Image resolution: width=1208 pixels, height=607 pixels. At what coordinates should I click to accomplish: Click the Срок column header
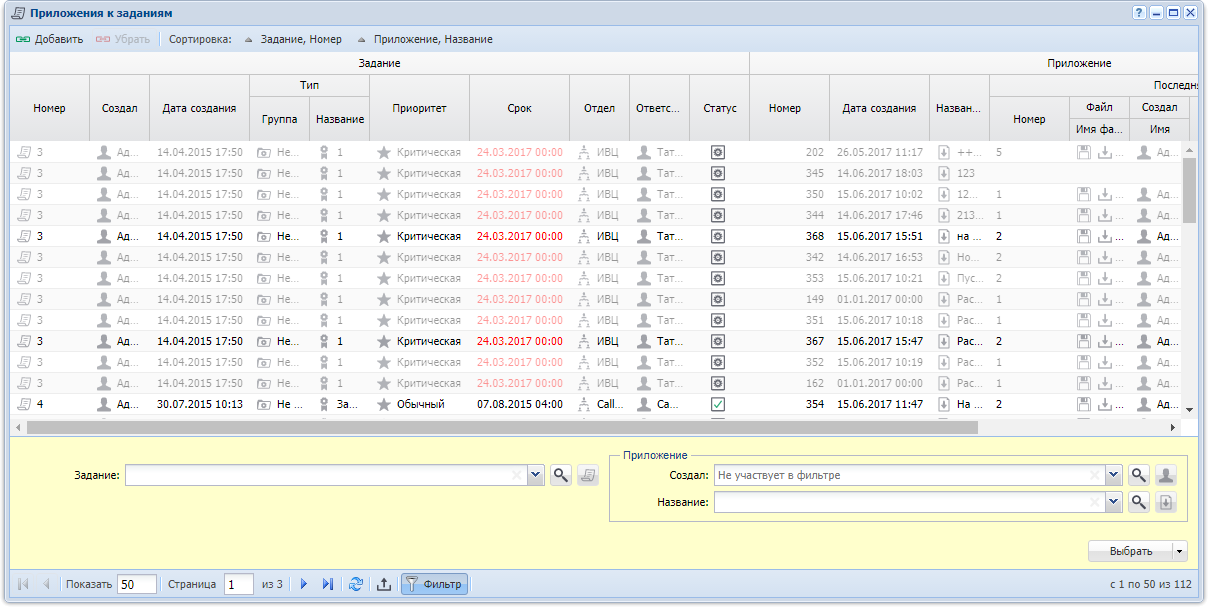pos(519,108)
